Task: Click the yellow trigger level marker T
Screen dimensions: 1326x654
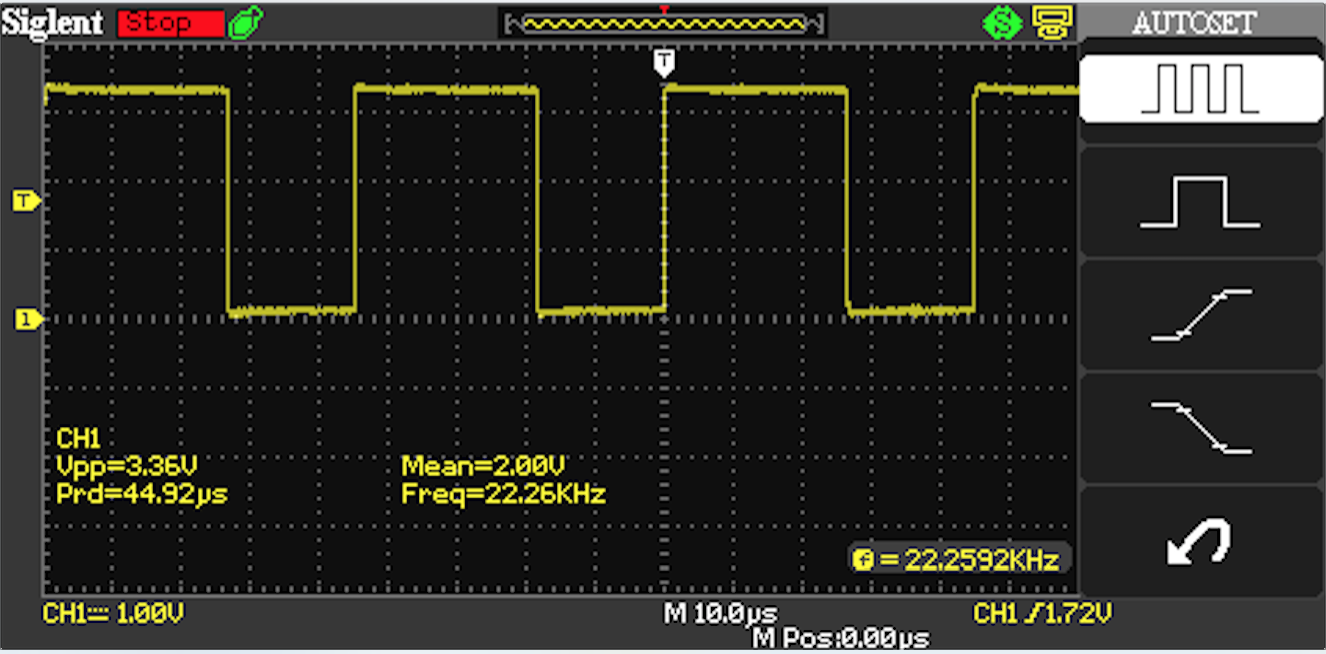Action: (x=25, y=202)
